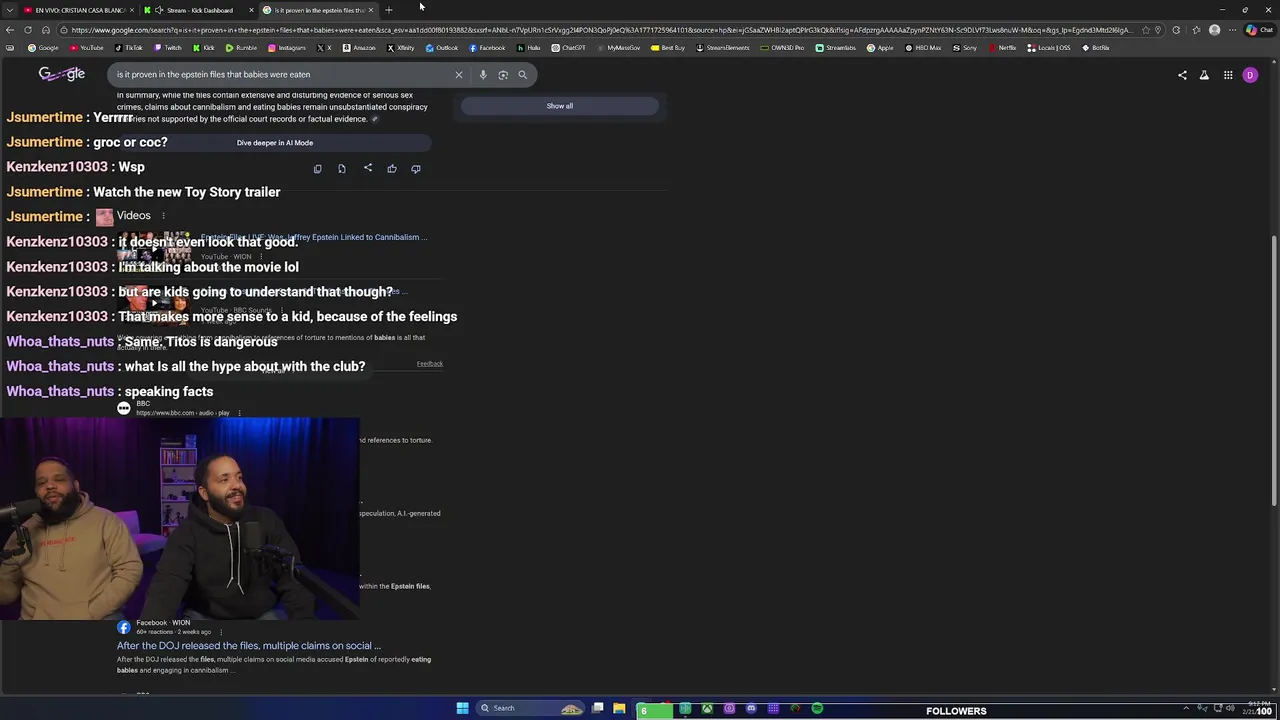Switch to Stream - Kick Dashboard tab
This screenshot has width=1280, height=720.
[199, 10]
